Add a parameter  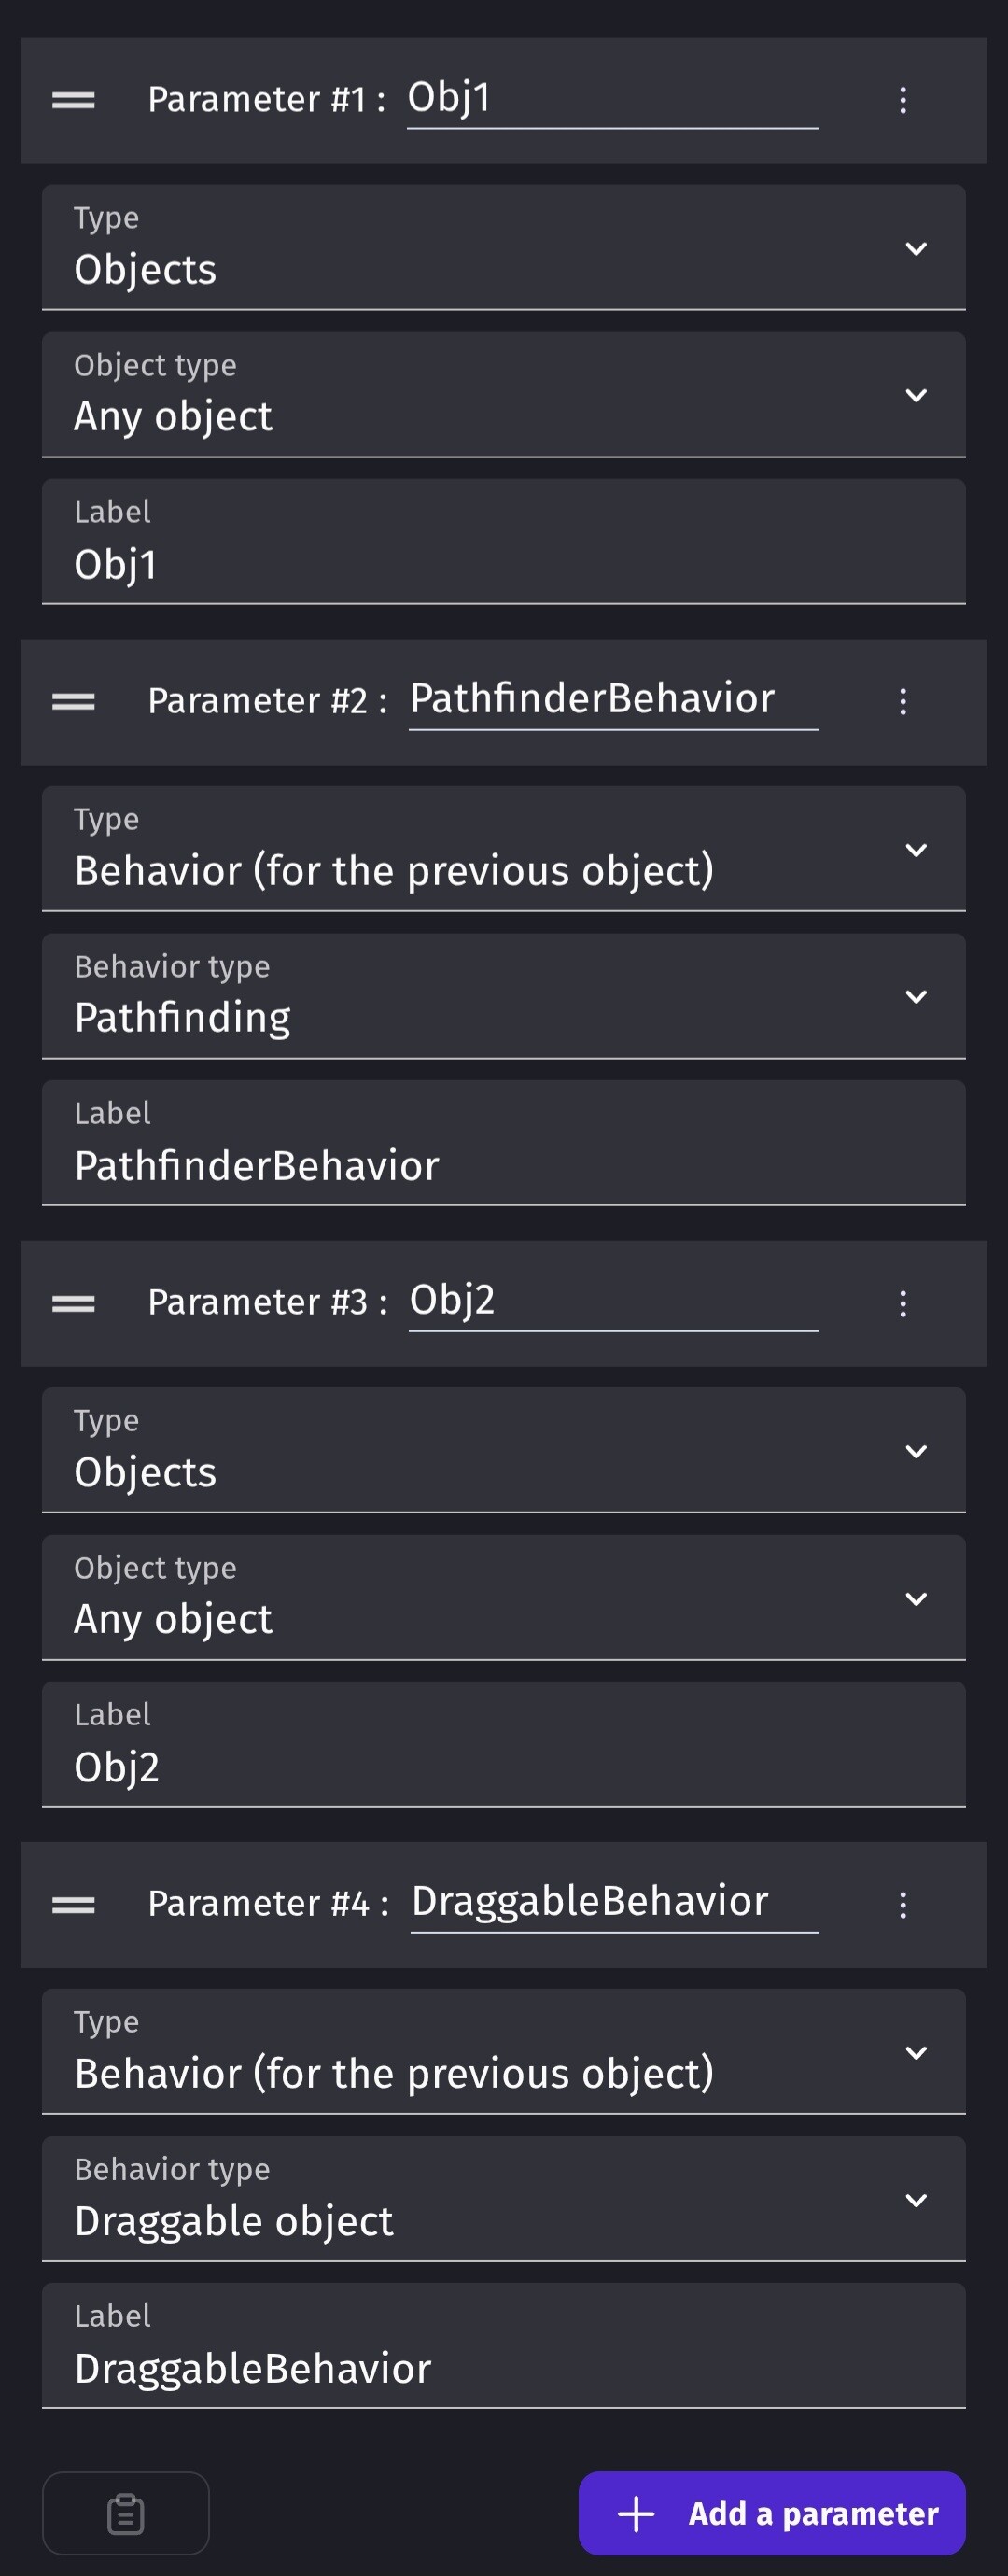pos(772,2513)
